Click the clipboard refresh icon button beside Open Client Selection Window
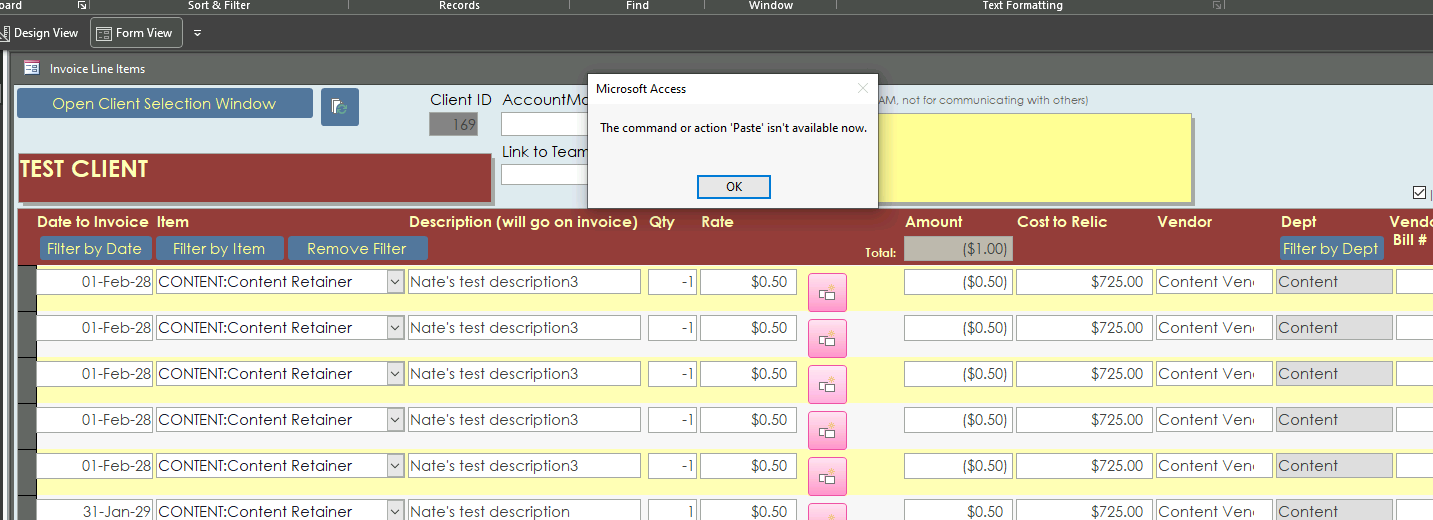Screen dimensions: 1433x520 click(340, 107)
